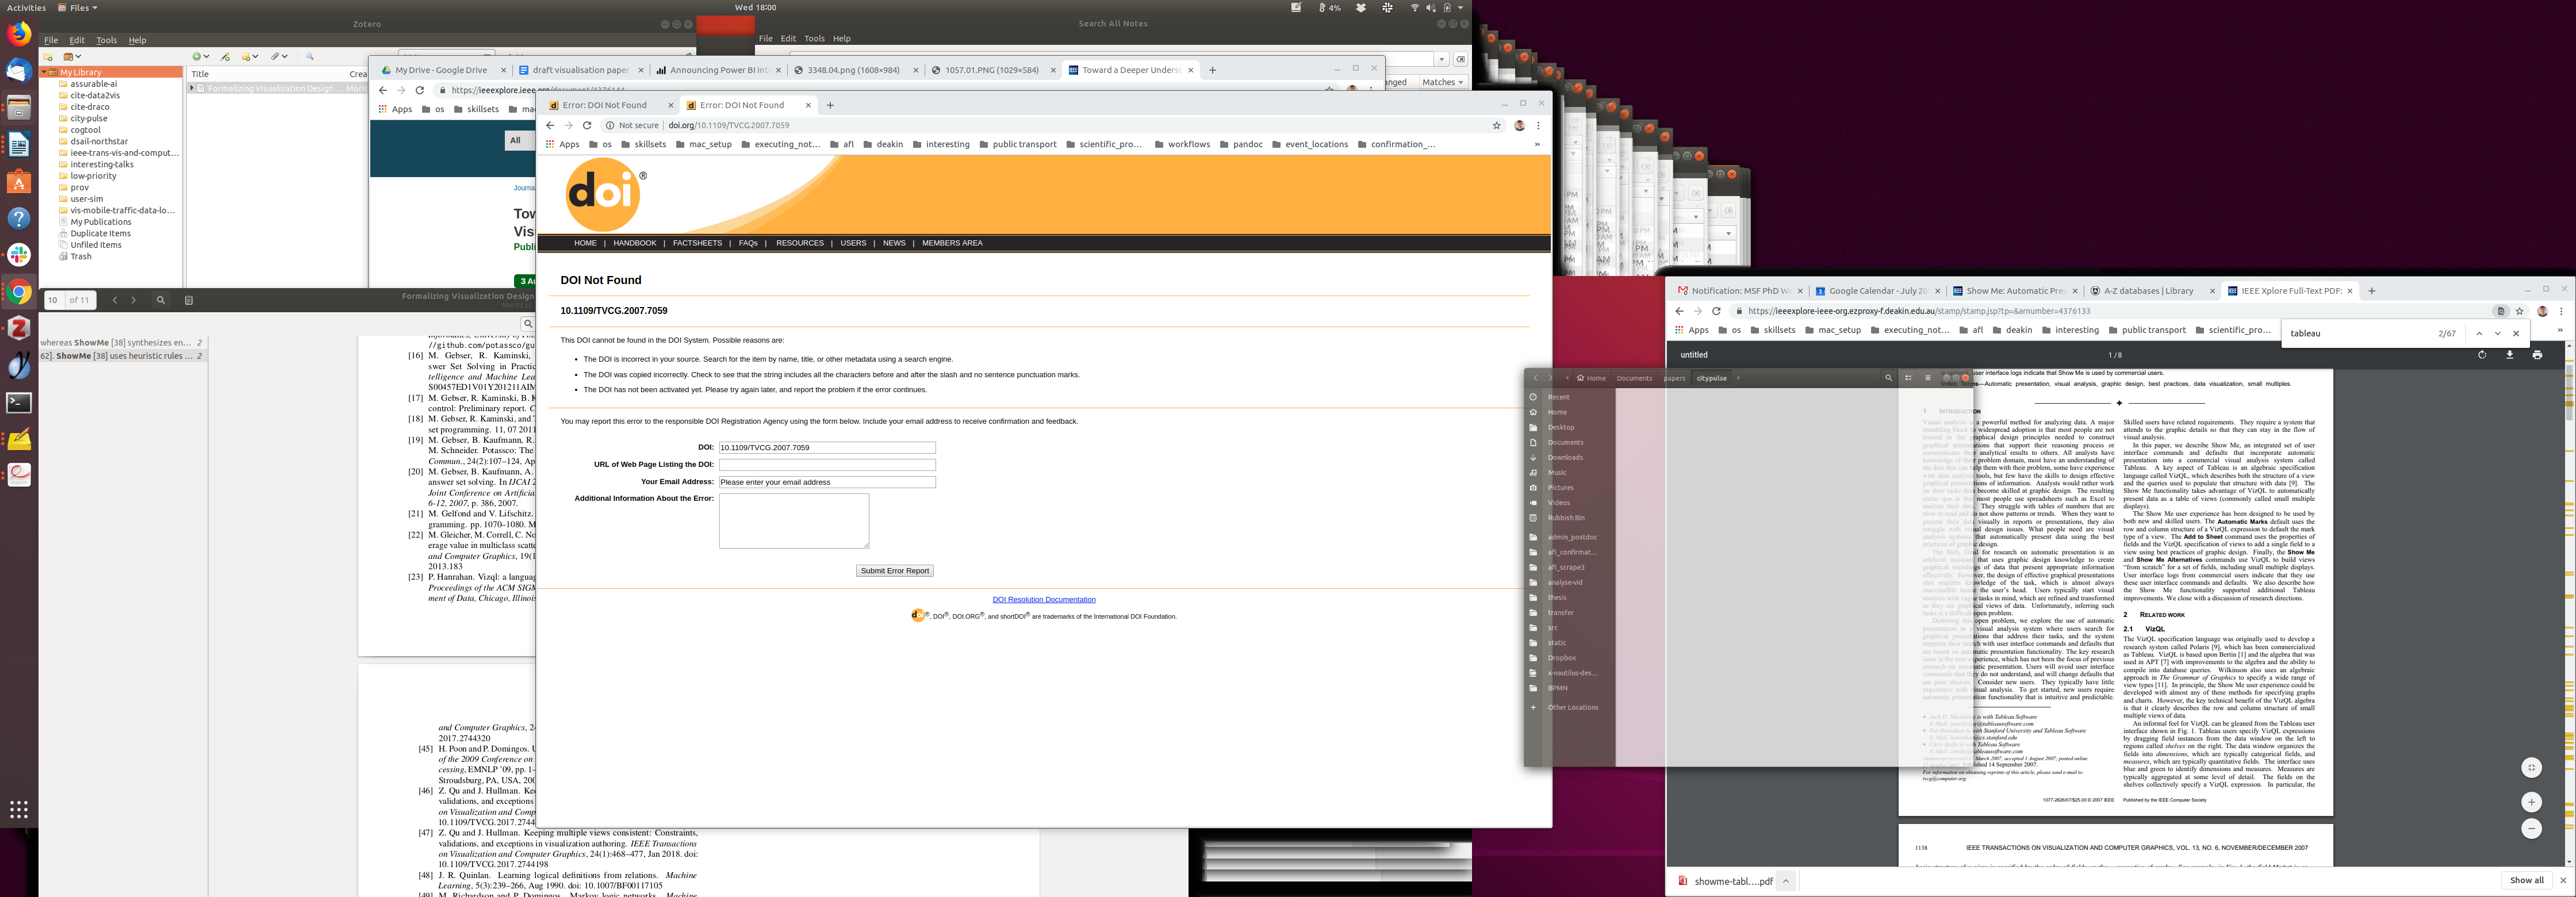Rotate the PDF with the rotate icon
Viewport: 2576px width, 897px height.
[2481, 355]
